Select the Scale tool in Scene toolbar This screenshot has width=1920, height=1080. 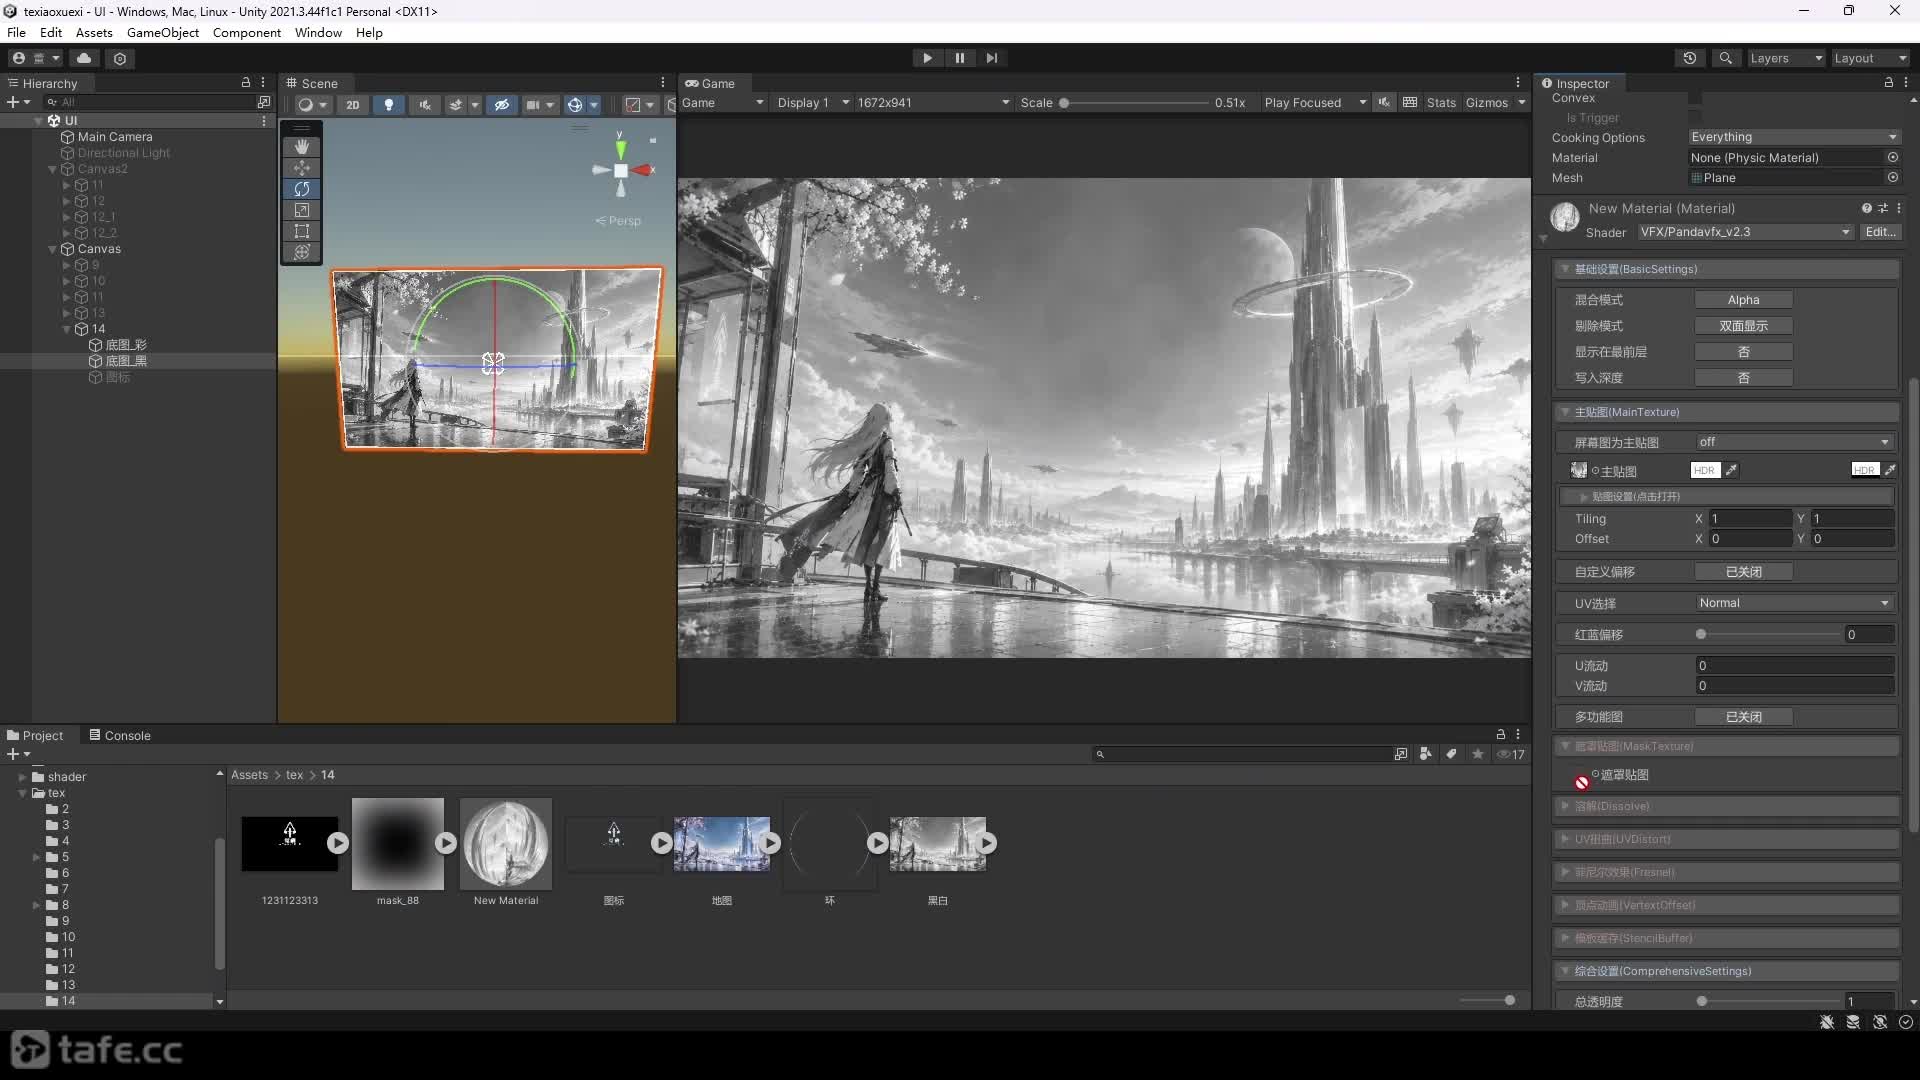click(302, 210)
